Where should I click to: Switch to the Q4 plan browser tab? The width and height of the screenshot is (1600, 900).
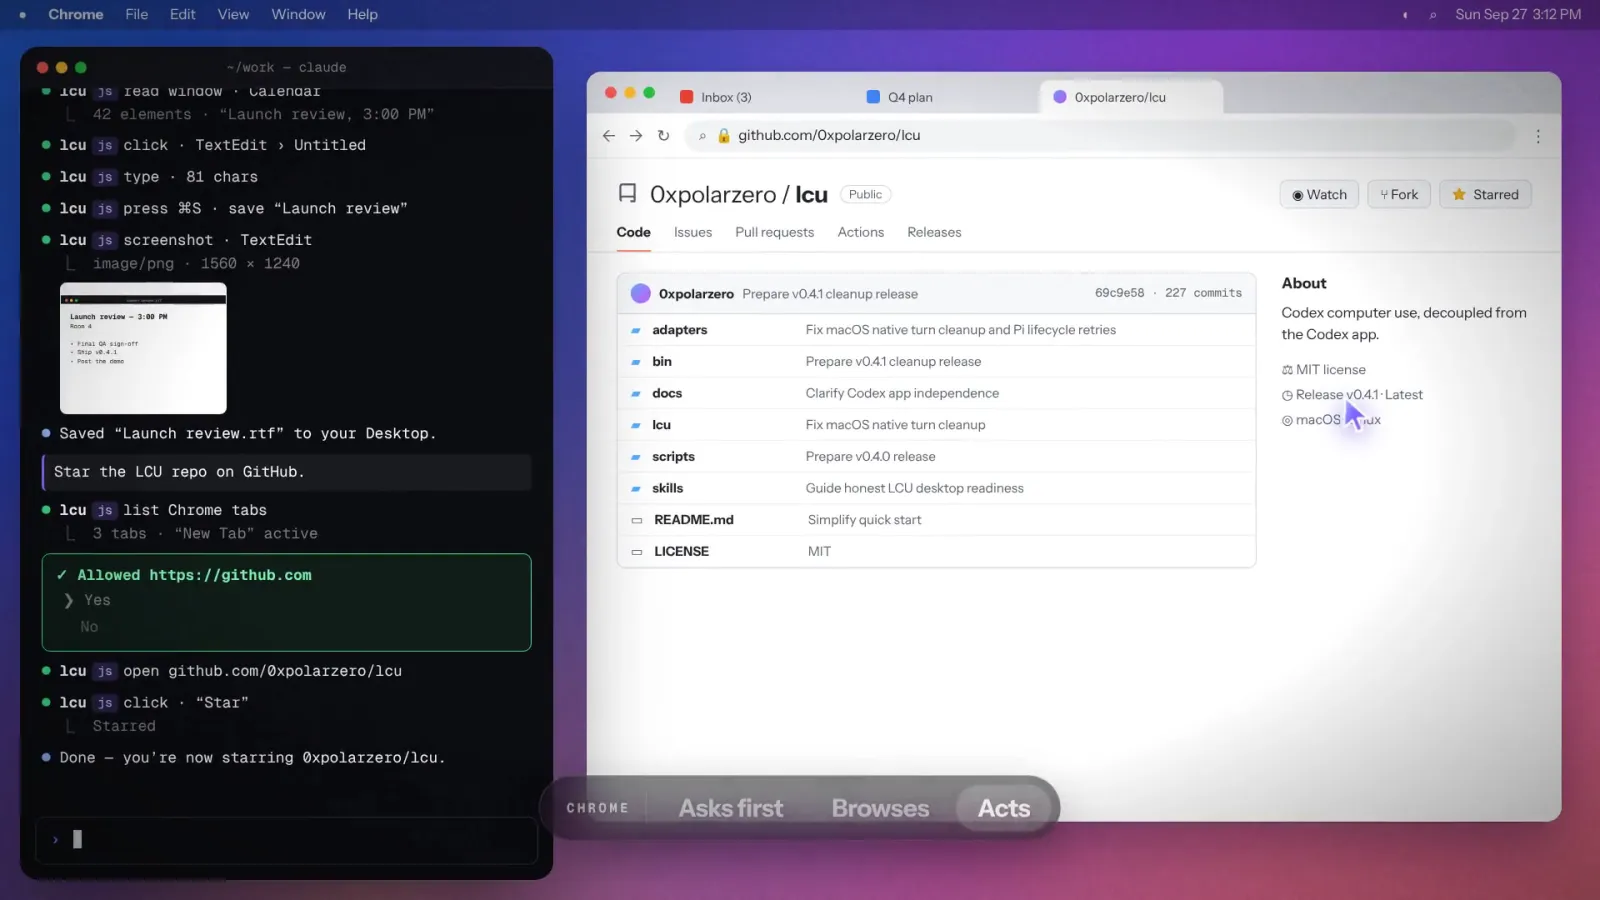[910, 97]
